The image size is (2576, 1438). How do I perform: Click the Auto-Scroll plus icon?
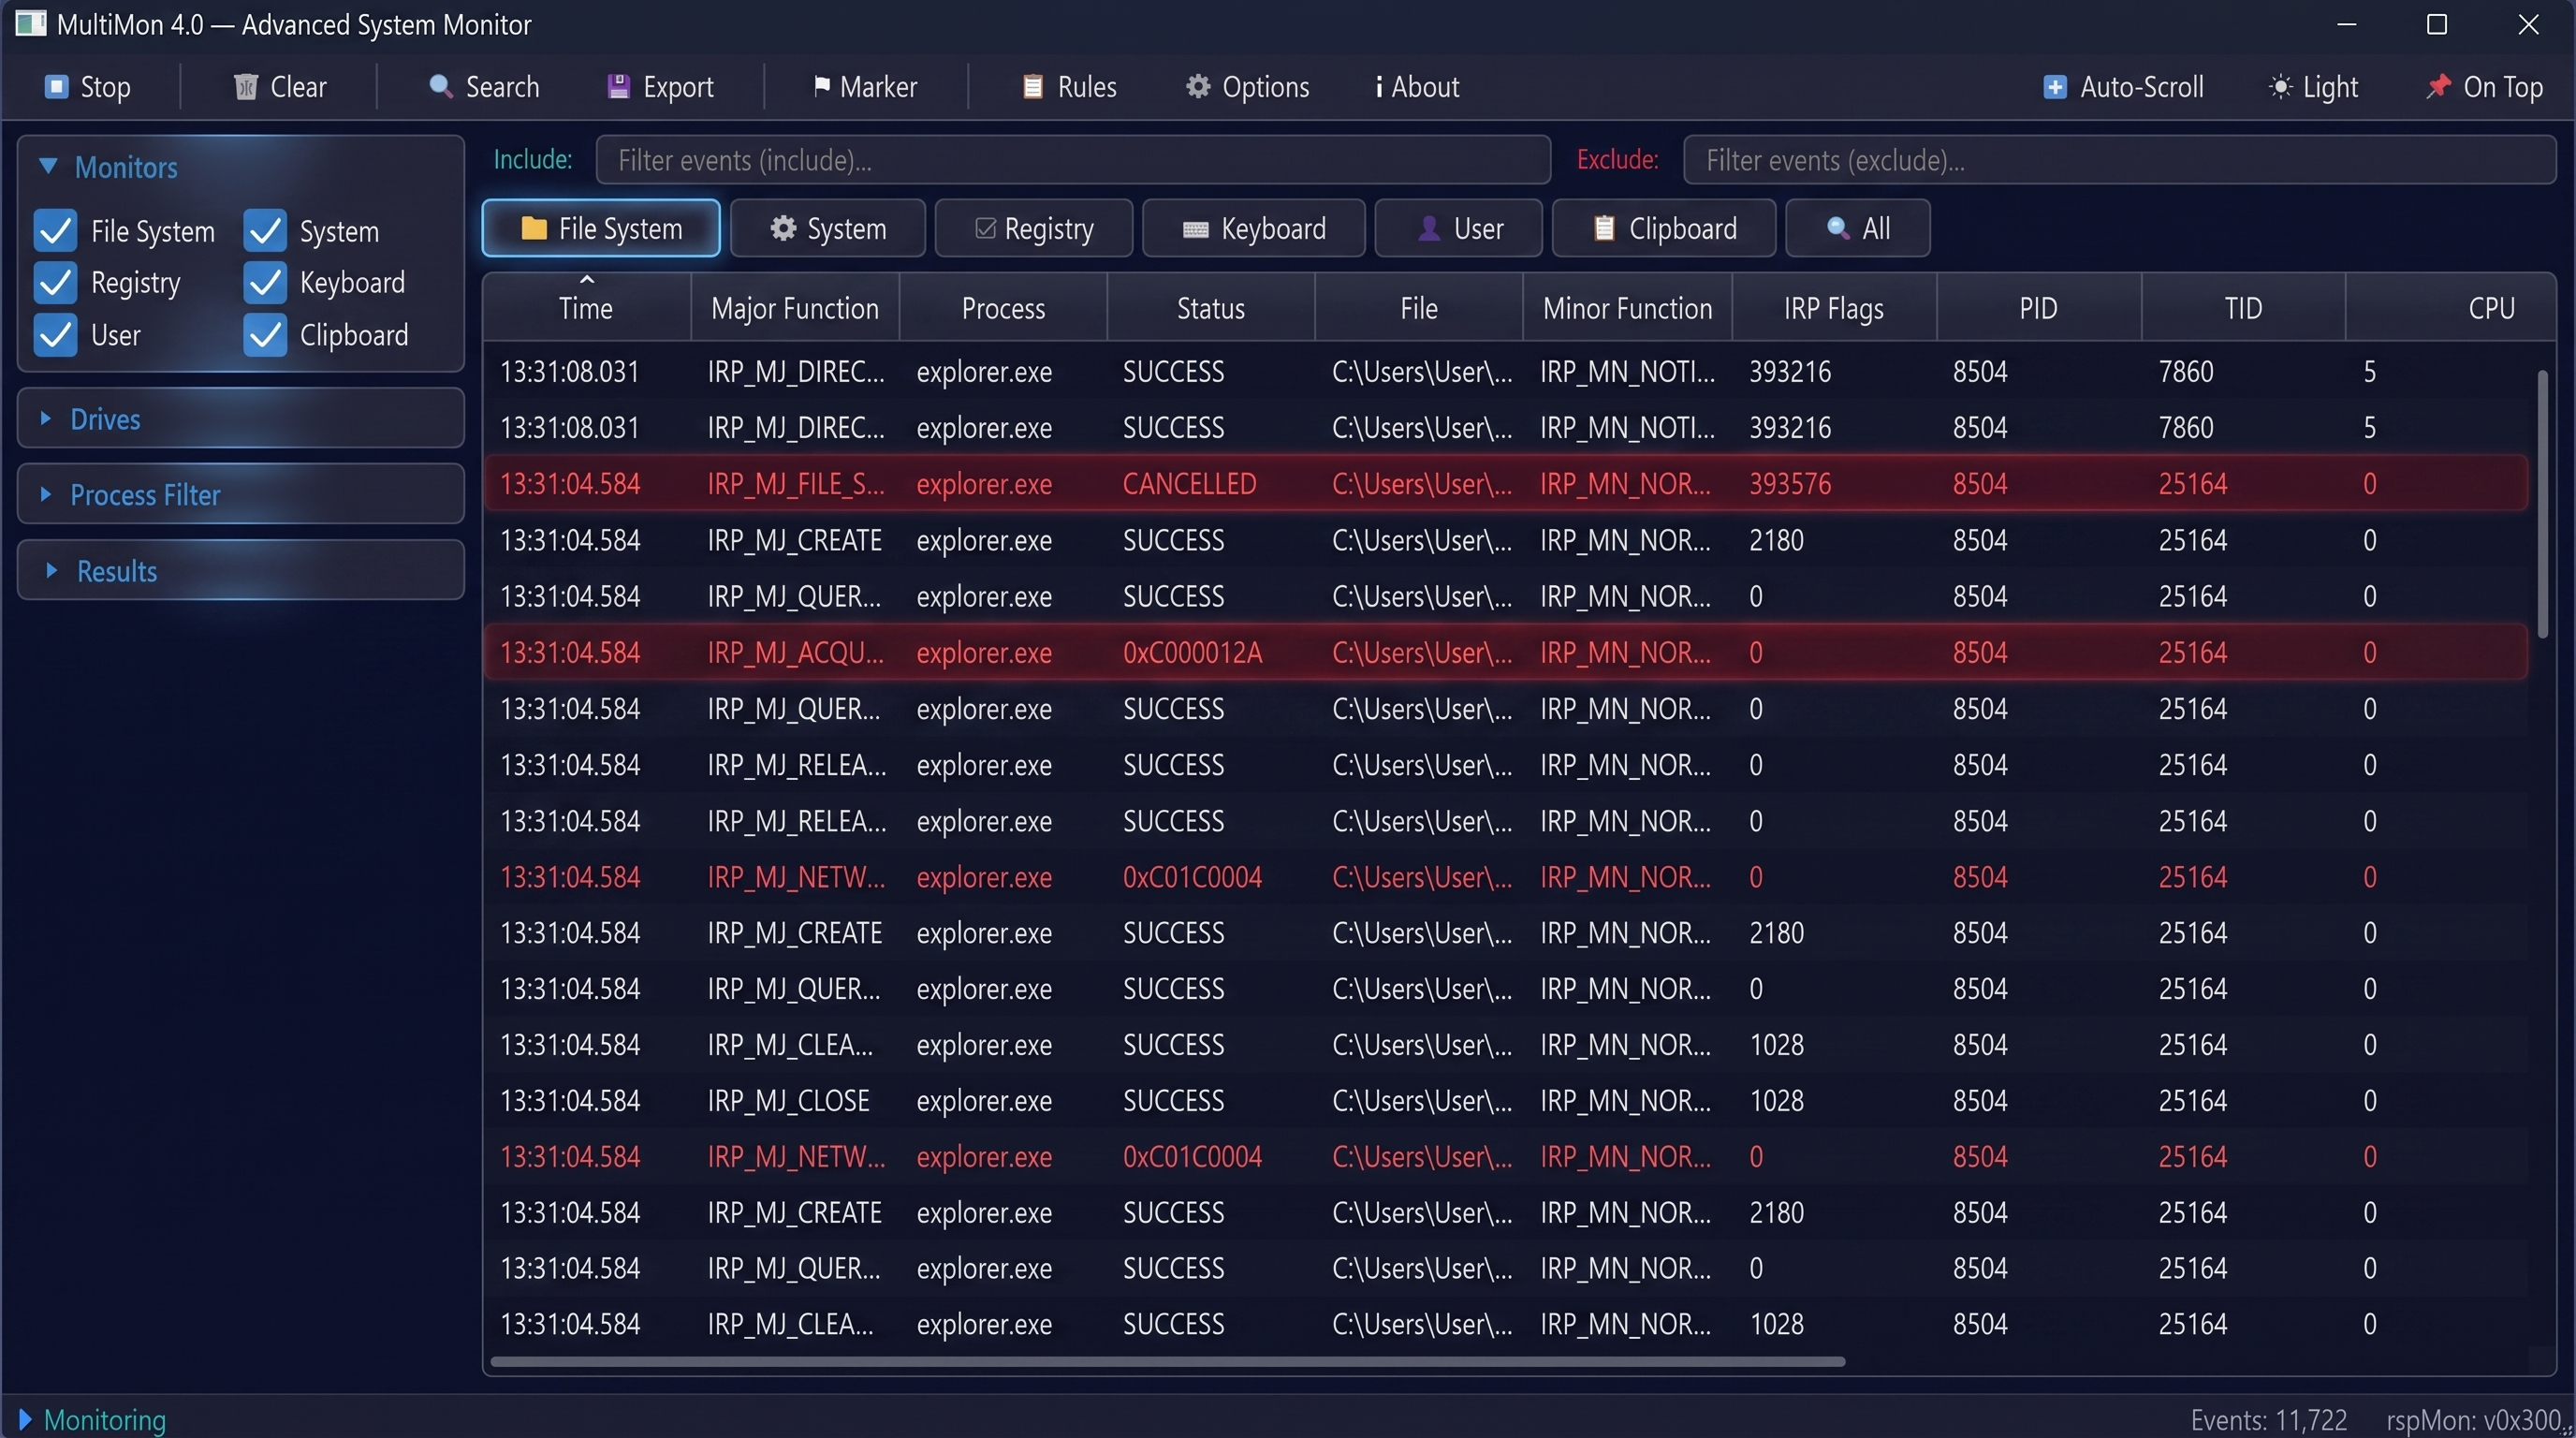2055,87
